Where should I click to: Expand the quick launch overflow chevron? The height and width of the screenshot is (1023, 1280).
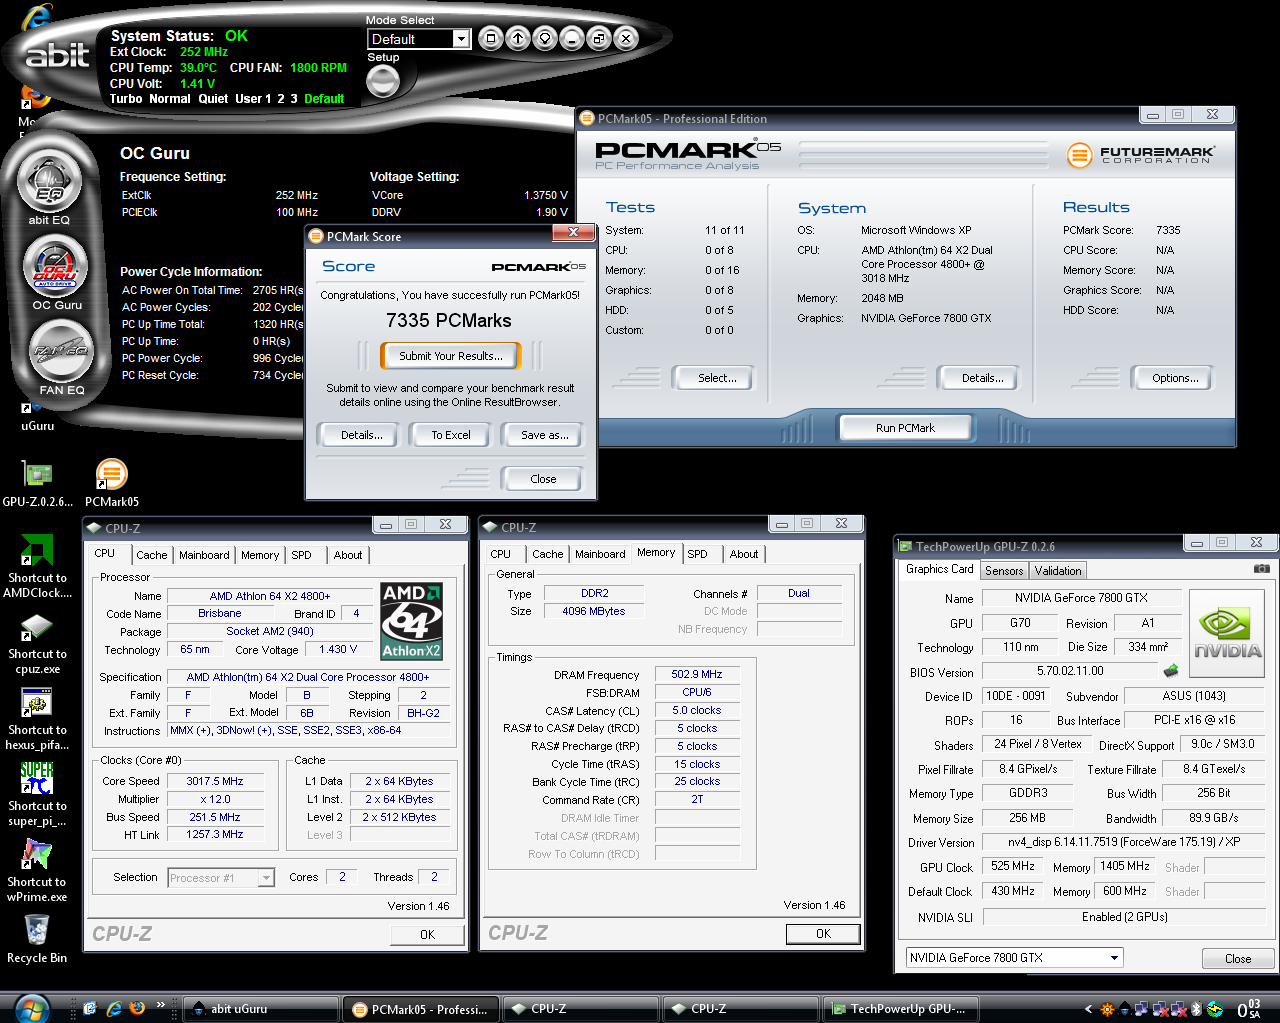click(161, 1005)
